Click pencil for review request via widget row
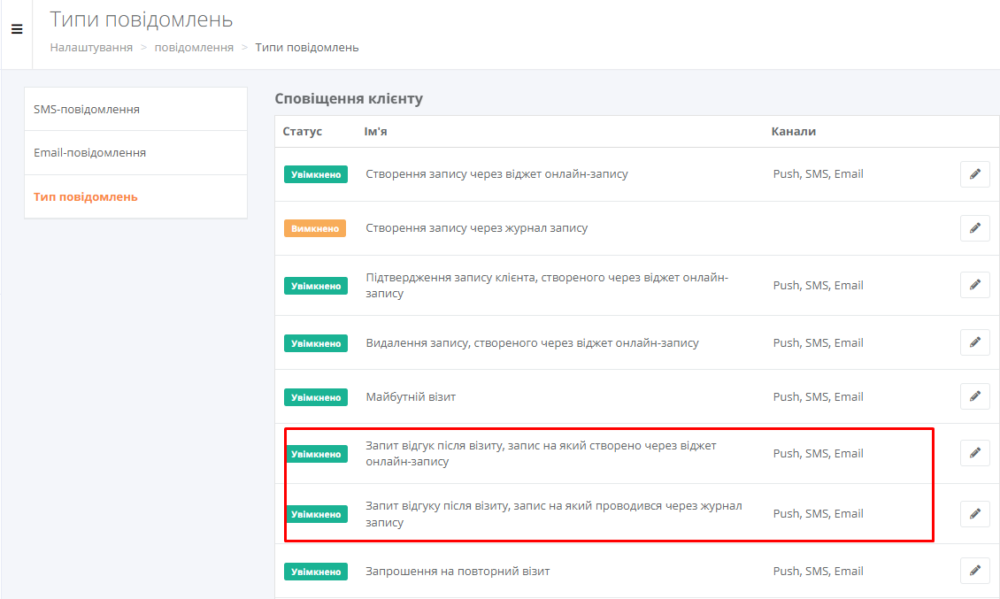1000x599 pixels. pos(974,453)
